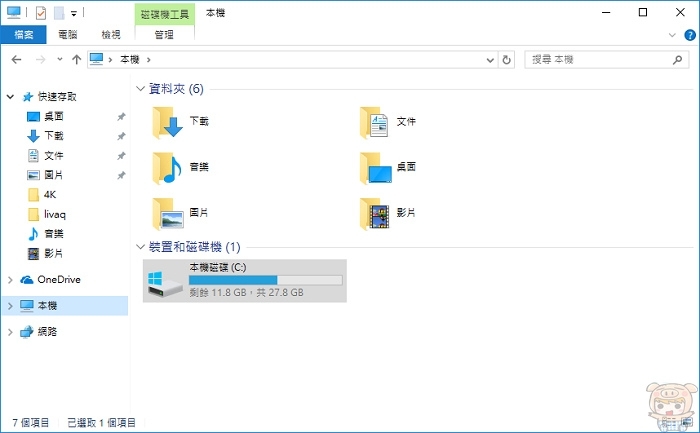
Task: Toggle ribbon expand chevron near help
Action: 672,35
